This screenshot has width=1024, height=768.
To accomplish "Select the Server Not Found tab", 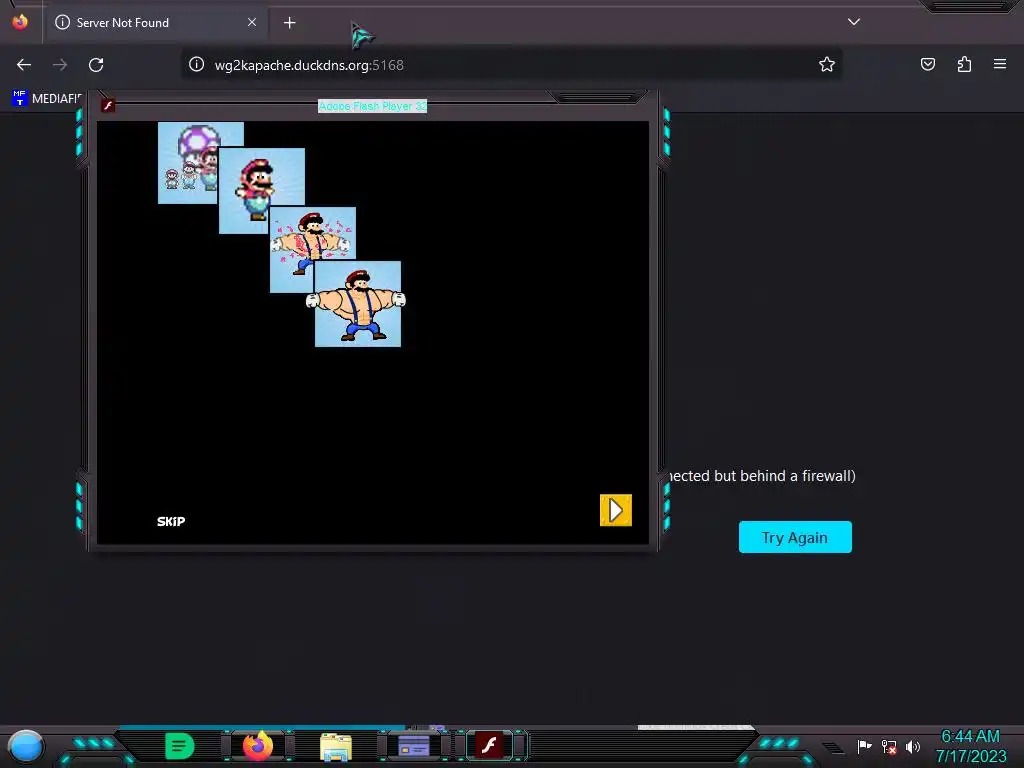I will tap(155, 23).
